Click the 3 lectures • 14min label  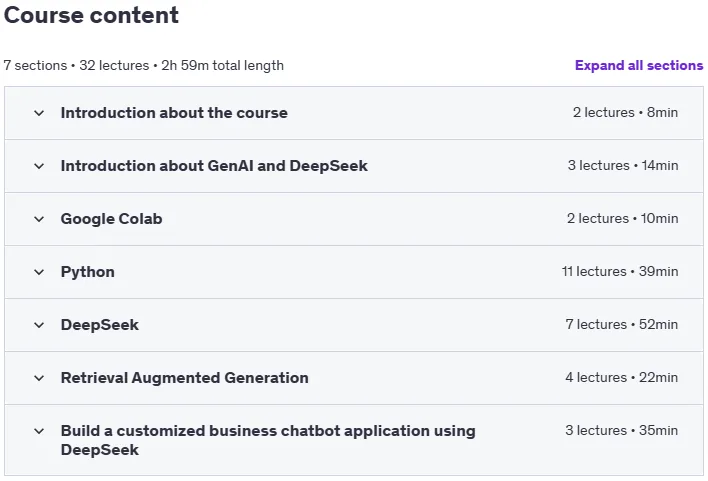pos(623,165)
